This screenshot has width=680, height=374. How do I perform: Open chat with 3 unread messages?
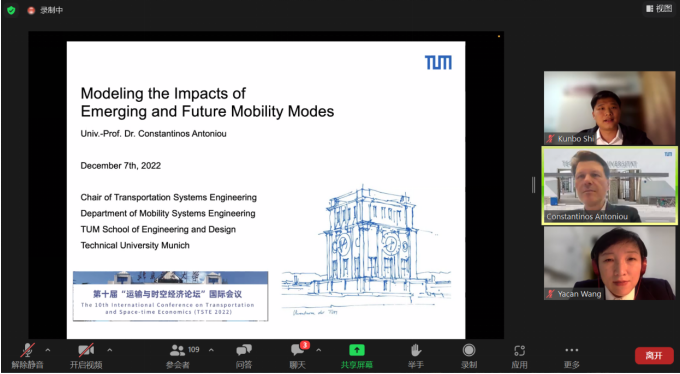pyautogui.click(x=299, y=349)
